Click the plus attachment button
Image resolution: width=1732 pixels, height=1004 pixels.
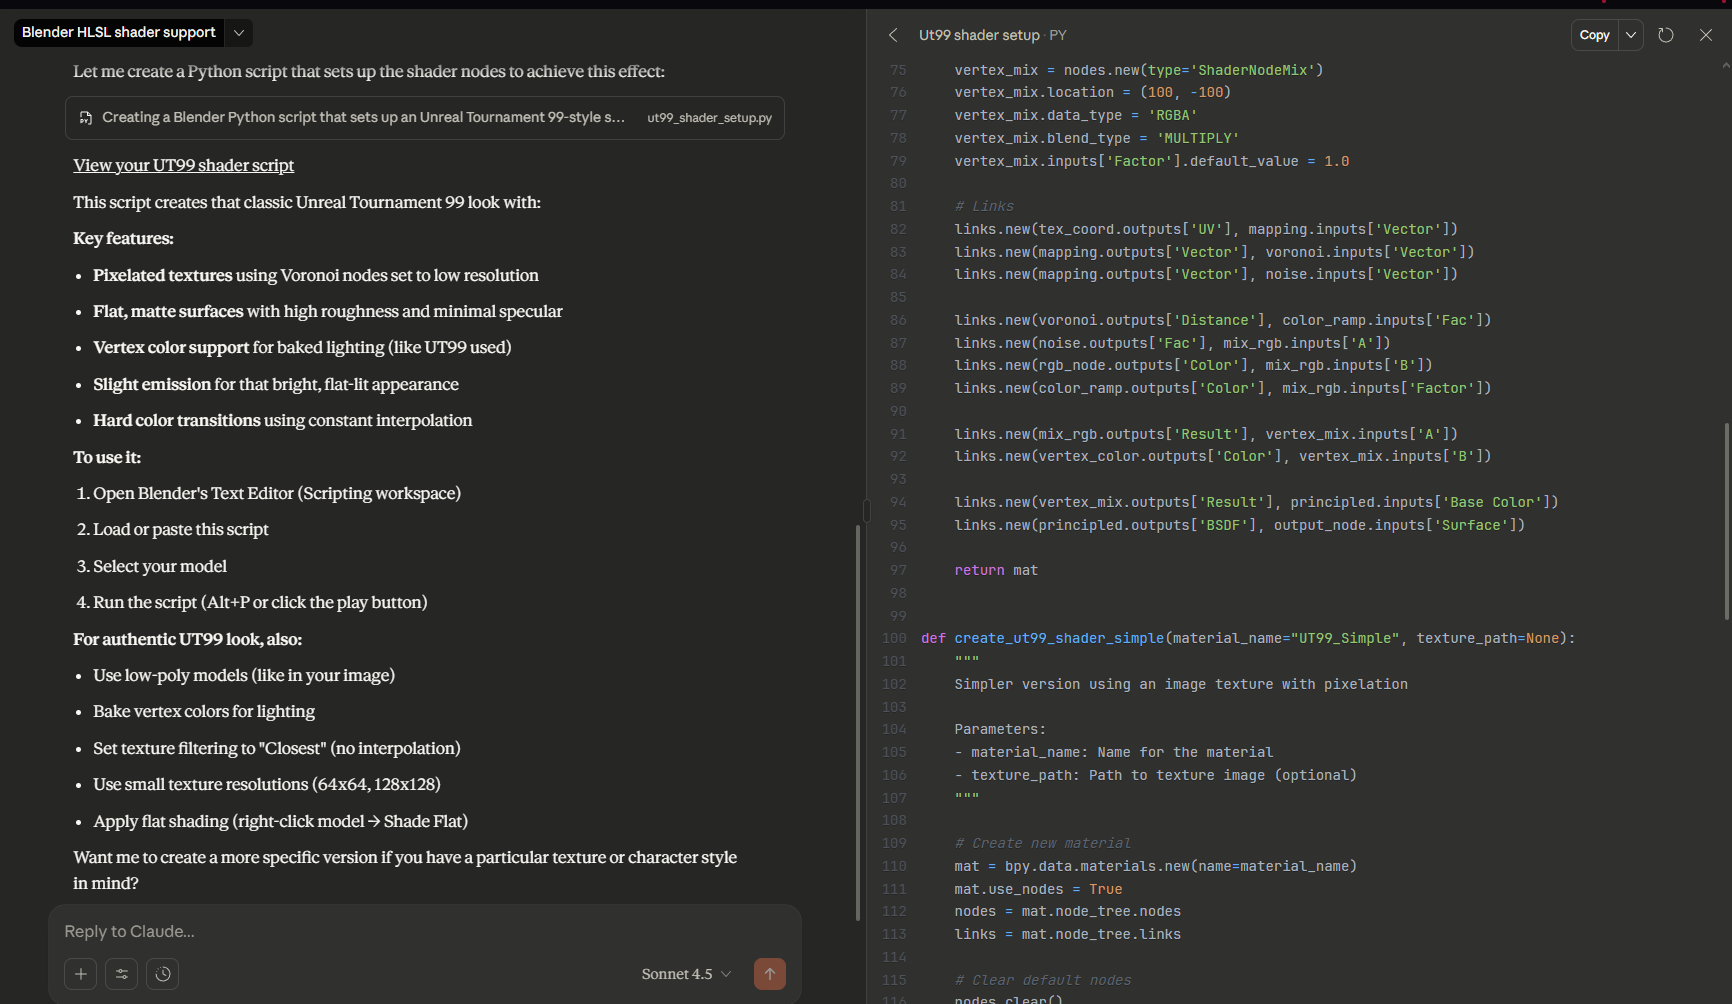point(80,974)
